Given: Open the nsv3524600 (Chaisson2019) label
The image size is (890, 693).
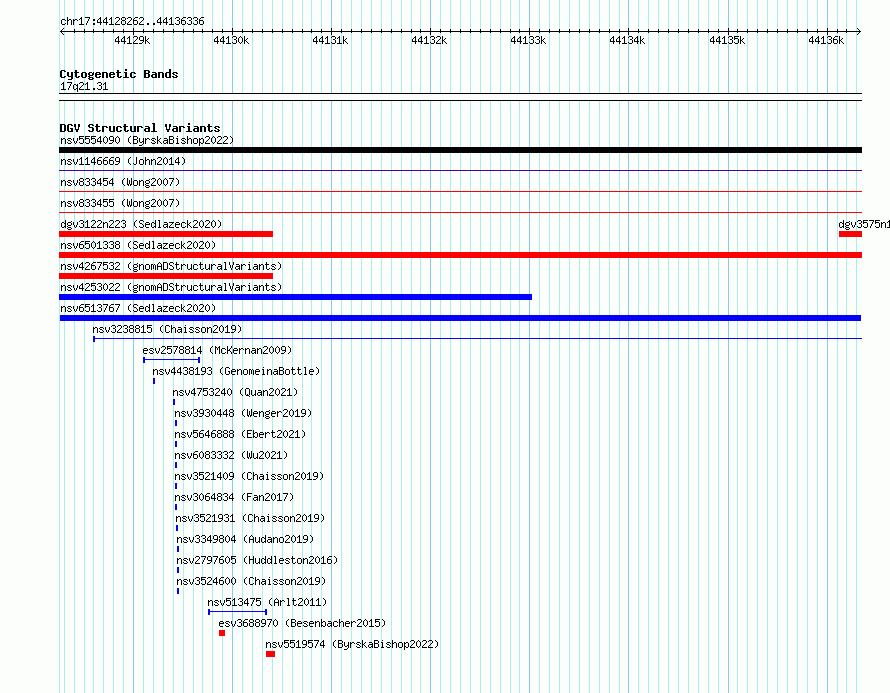Looking at the screenshot, I should 251,581.
